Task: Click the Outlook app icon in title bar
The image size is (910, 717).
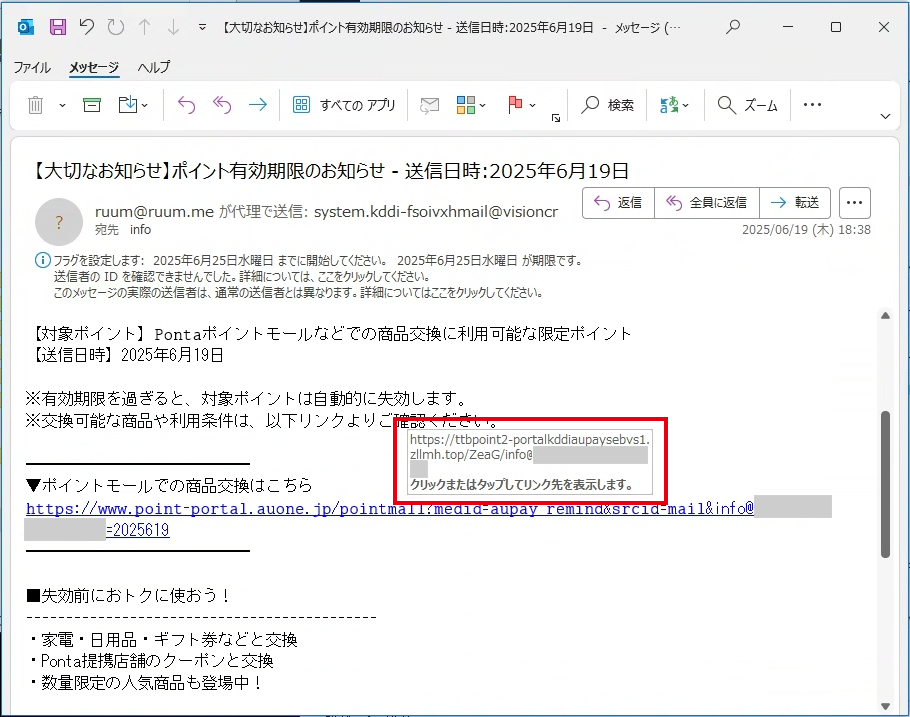Action: click(x=26, y=27)
